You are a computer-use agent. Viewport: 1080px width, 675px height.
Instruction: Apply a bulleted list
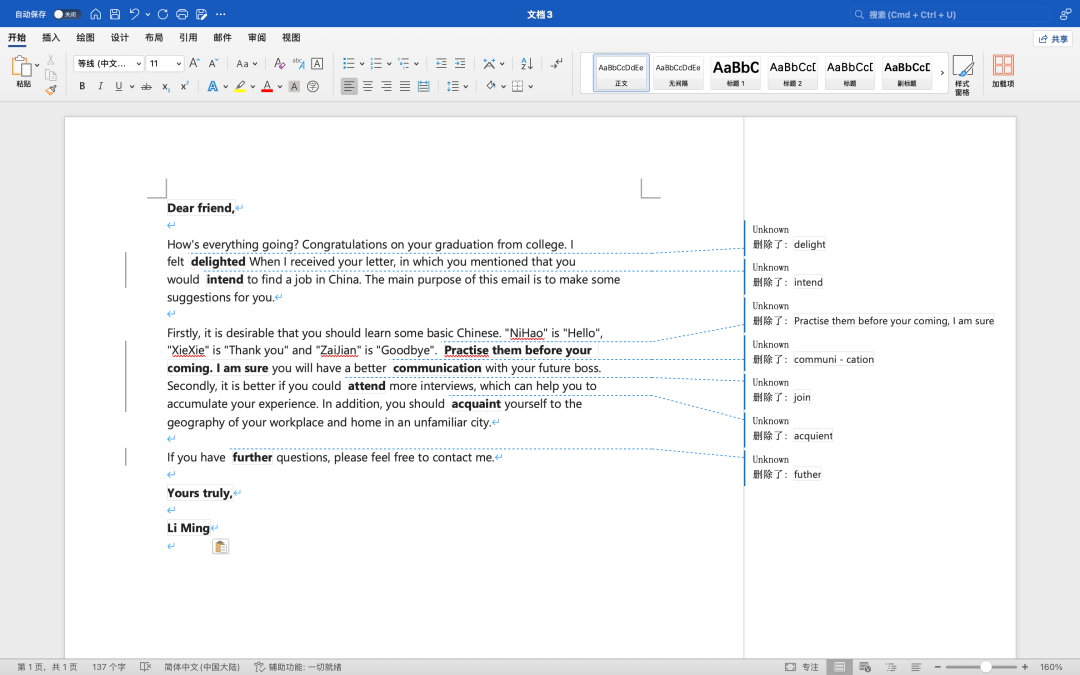point(349,63)
